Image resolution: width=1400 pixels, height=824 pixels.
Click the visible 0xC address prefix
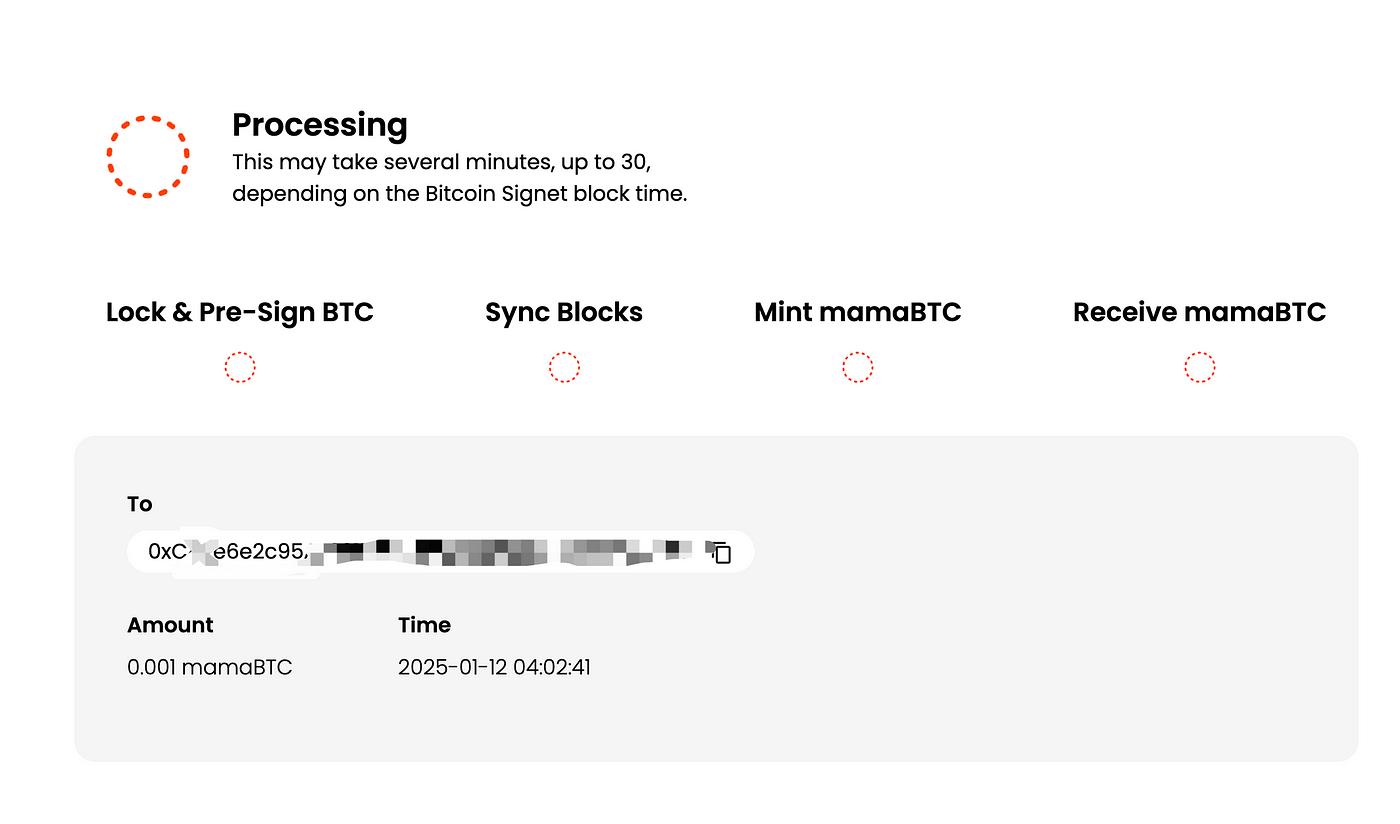tap(163, 552)
